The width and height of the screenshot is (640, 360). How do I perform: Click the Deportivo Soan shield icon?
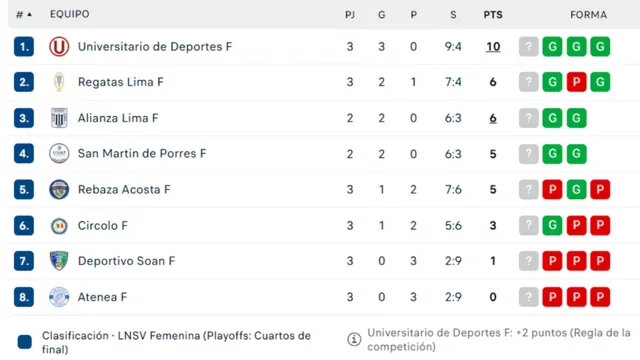click(x=59, y=261)
